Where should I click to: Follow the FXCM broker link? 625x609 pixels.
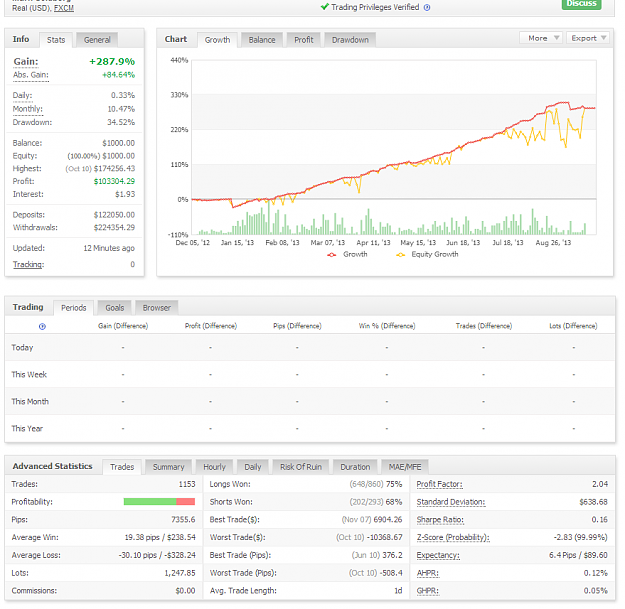(64, 8)
